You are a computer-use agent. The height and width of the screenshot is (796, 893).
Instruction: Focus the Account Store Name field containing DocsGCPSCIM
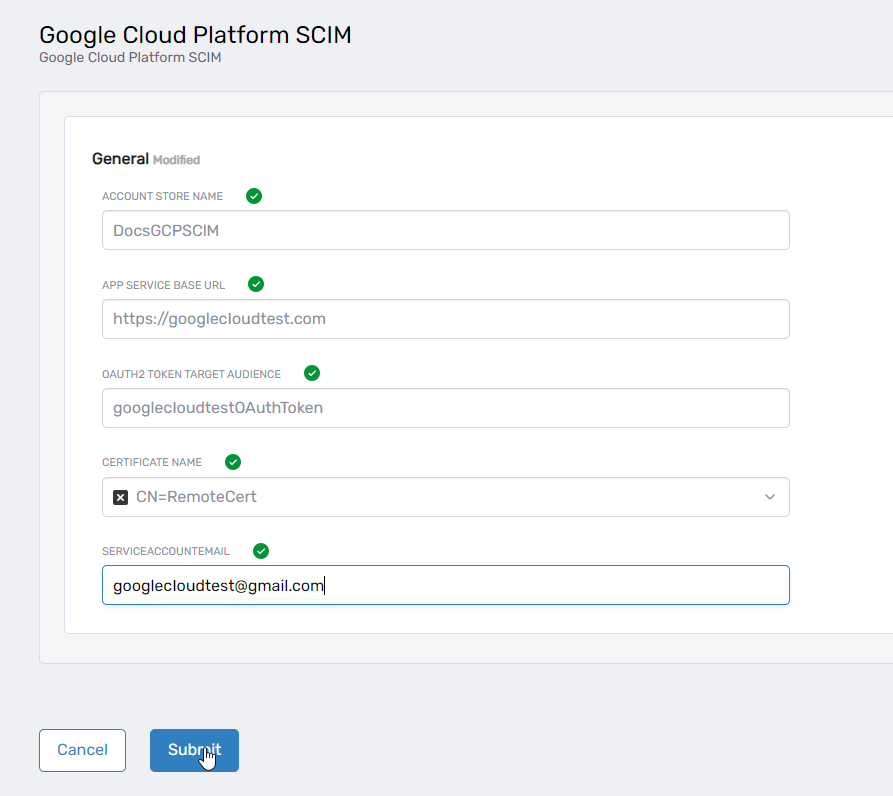point(445,230)
